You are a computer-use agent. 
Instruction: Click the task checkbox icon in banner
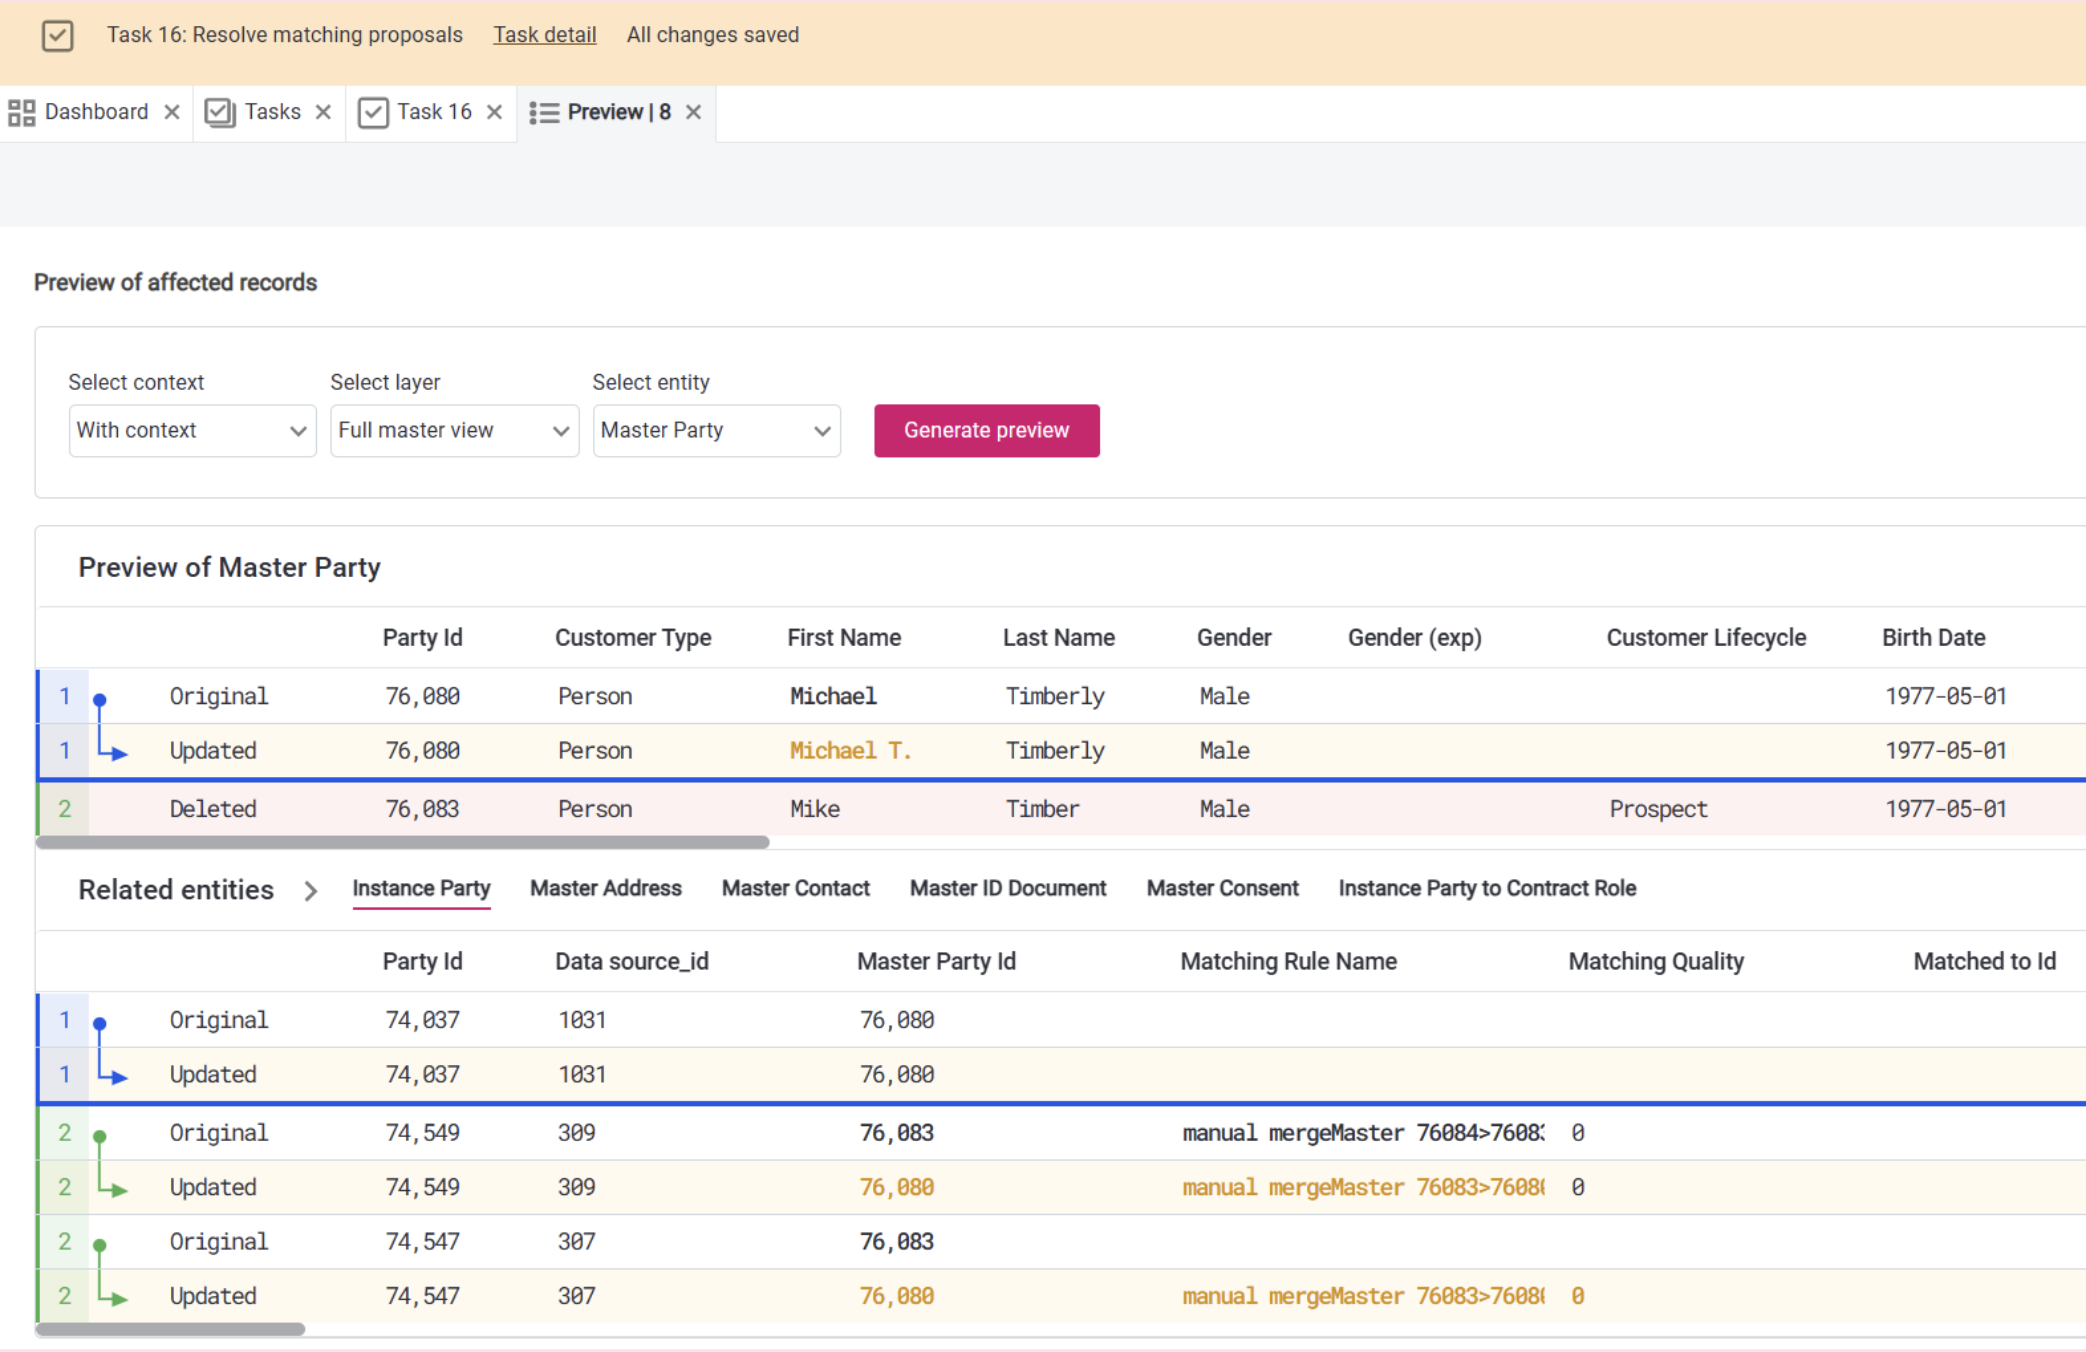(x=57, y=36)
